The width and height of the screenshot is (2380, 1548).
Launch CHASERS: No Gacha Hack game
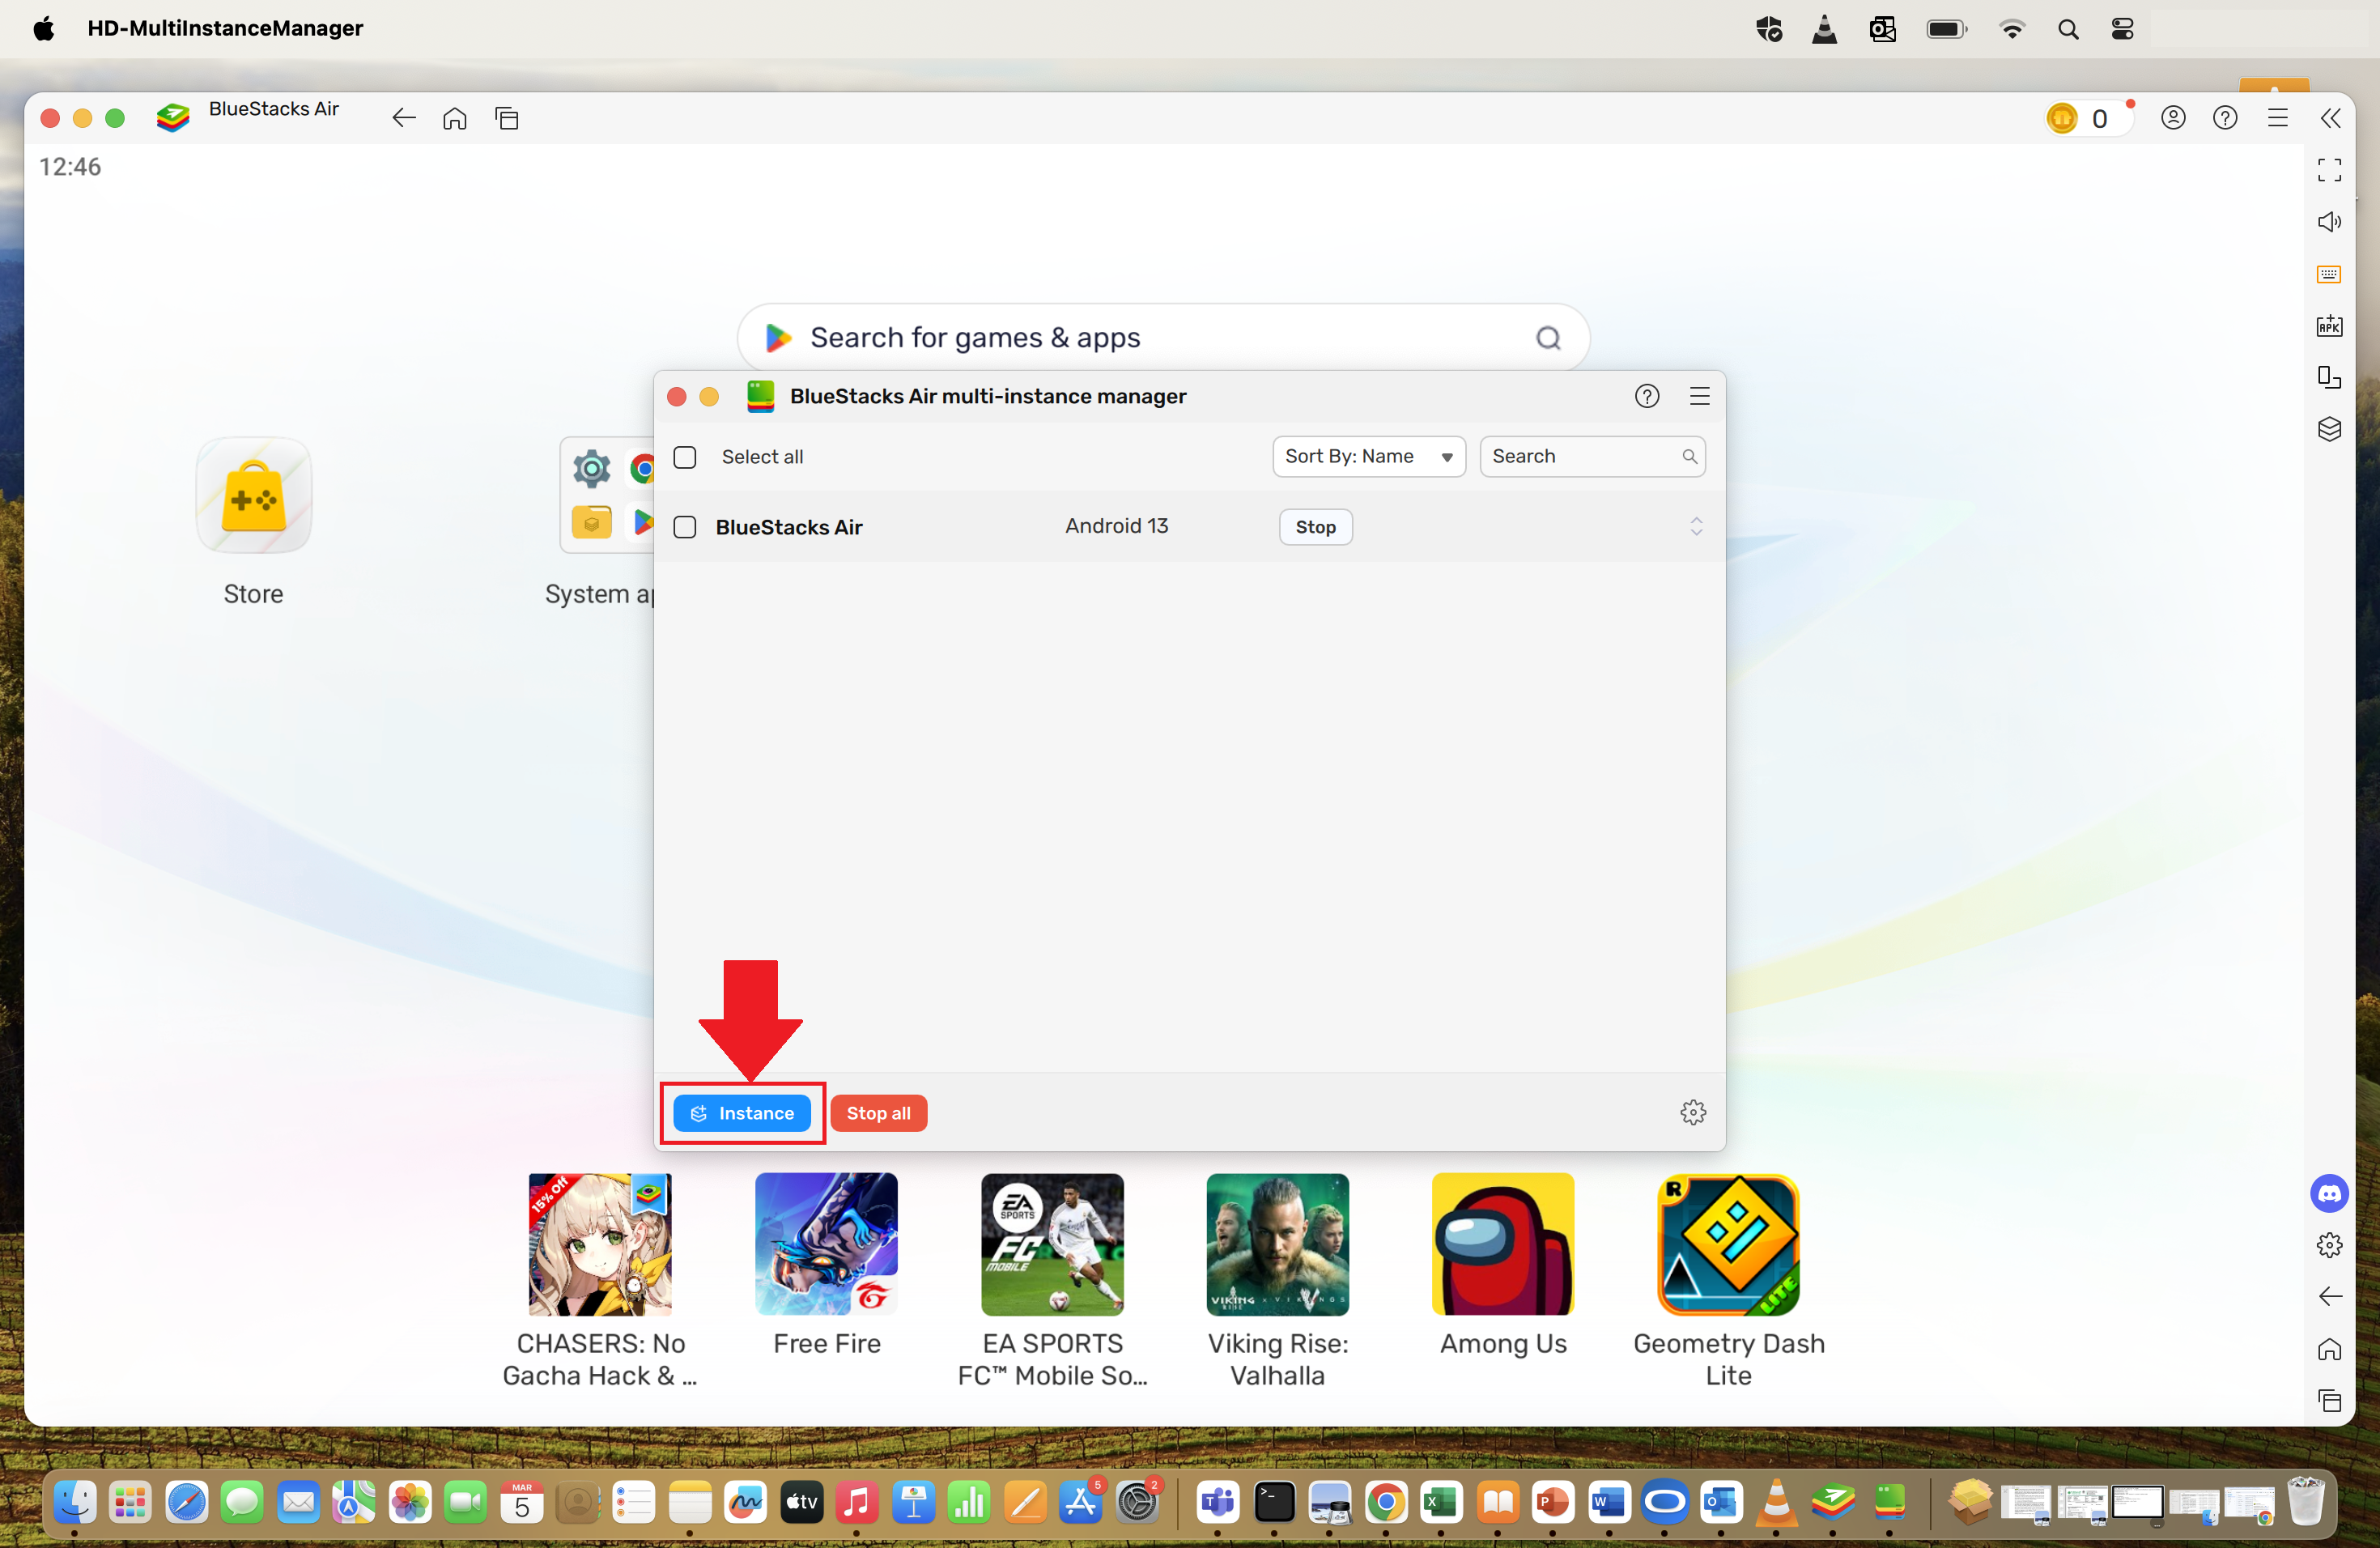[600, 1244]
